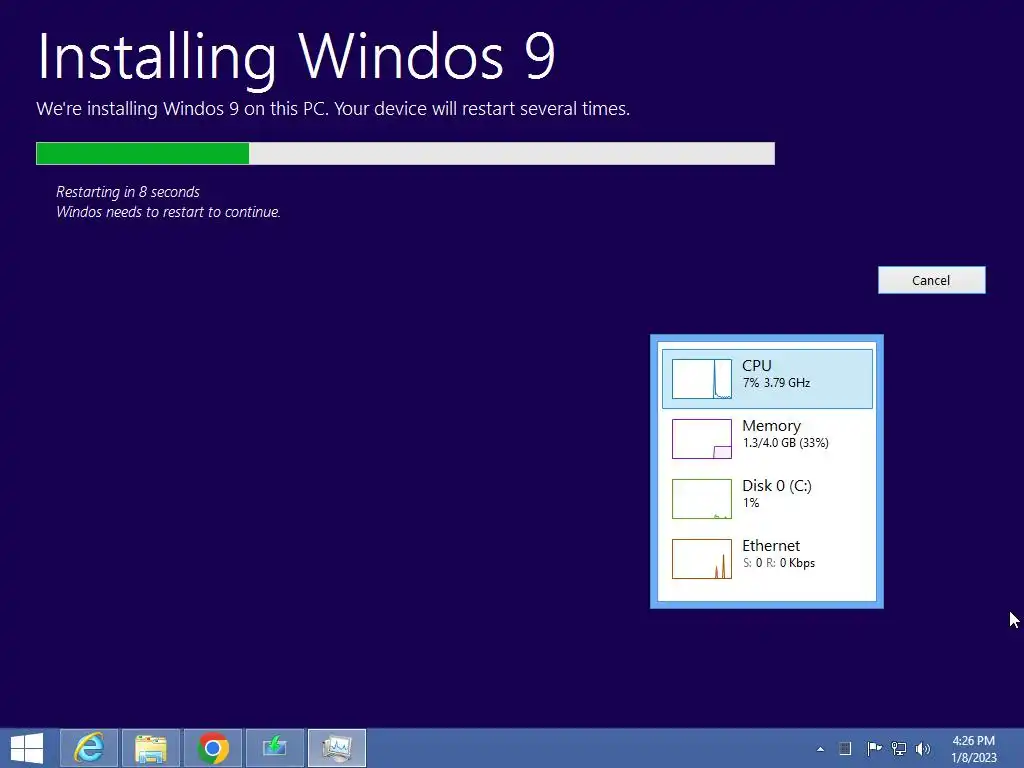Click the '1%' disk usage value

click(751, 503)
